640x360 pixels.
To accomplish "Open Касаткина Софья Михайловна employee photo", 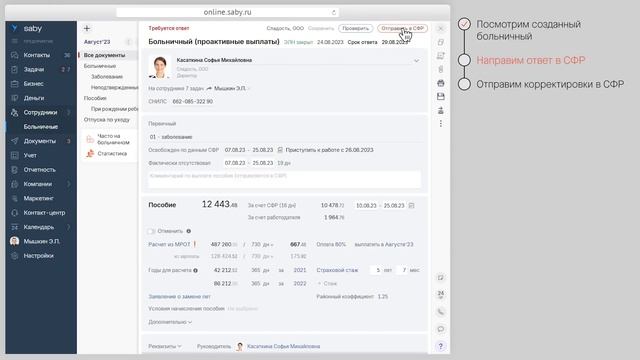I will click(x=159, y=67).
